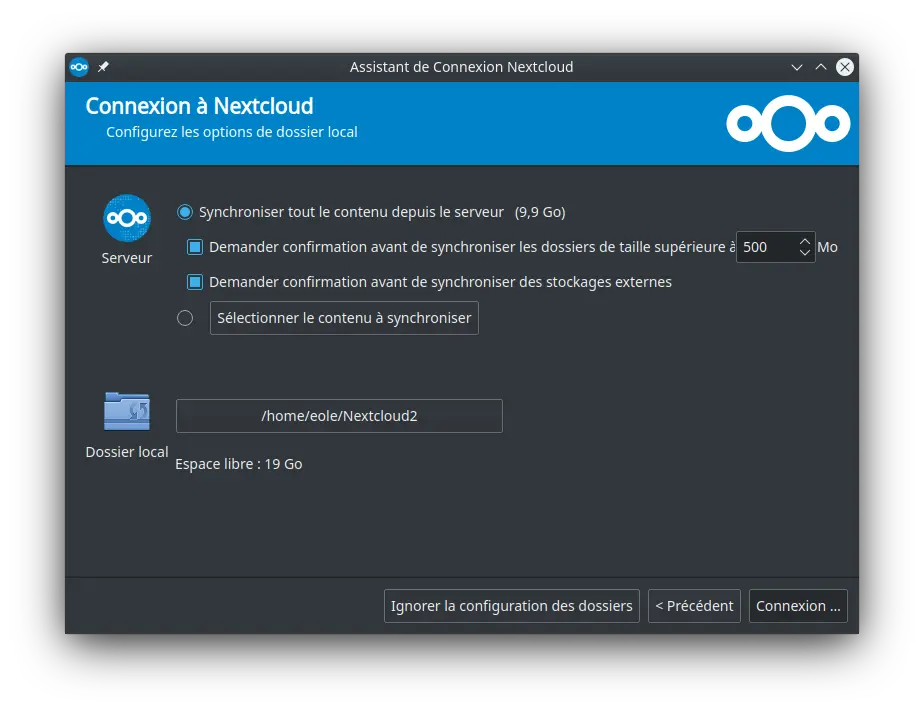Choose local folder /home/eole/Nextcloud2
The image size is (924, 711).
(339, 416)
